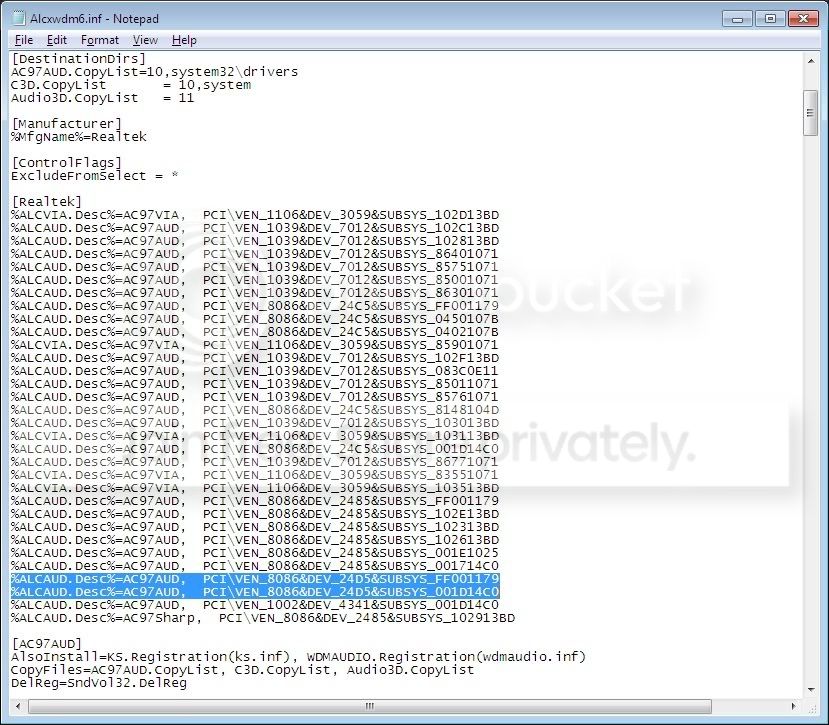The height and width of the screenshot is (725, 829).
Task: Click the line ending SUBSYS_103113BD
Action: point(255,436)
